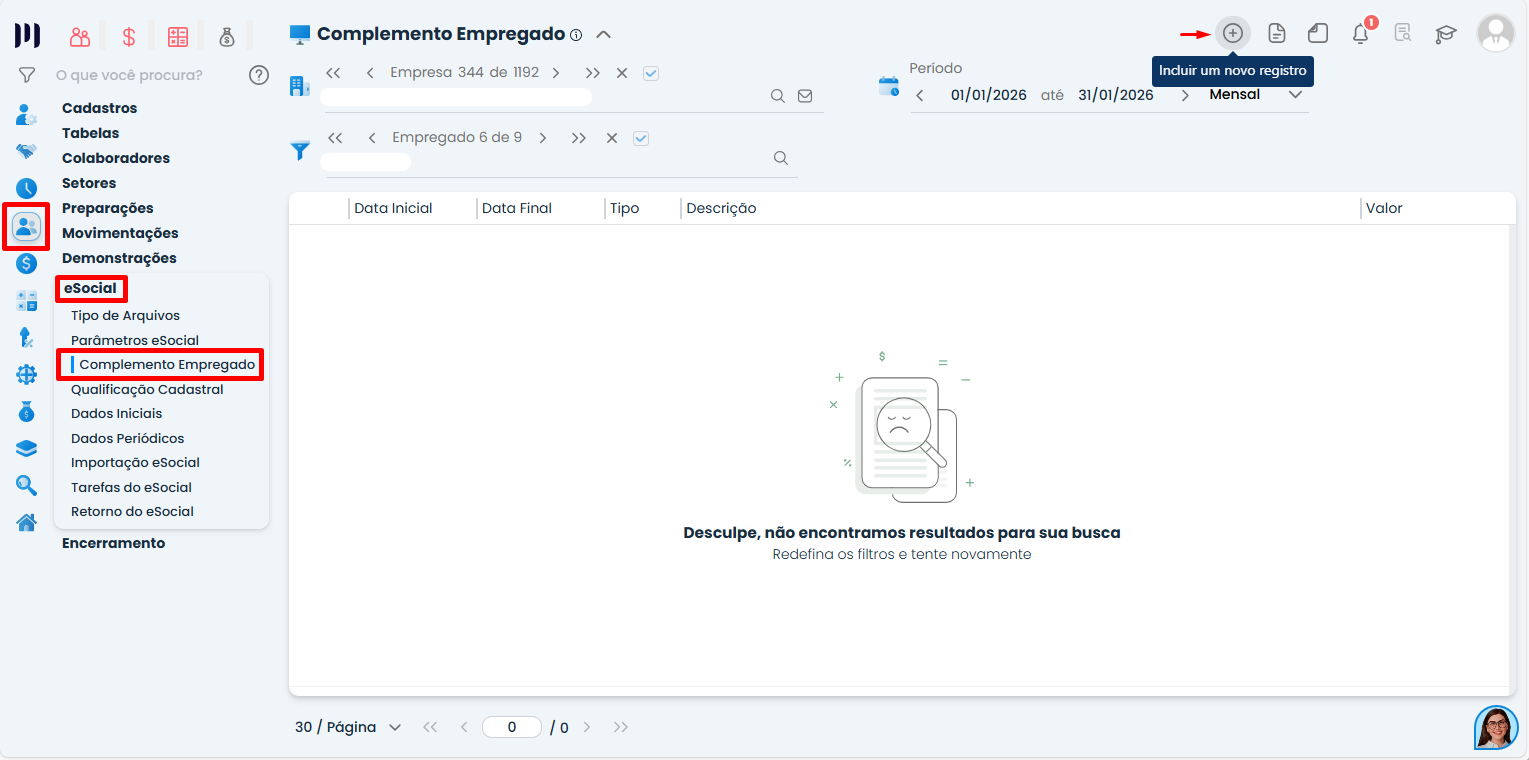Open the virtual assistant avatar
Screen dimensions: 1529x760
click(x=1496, y=727)
